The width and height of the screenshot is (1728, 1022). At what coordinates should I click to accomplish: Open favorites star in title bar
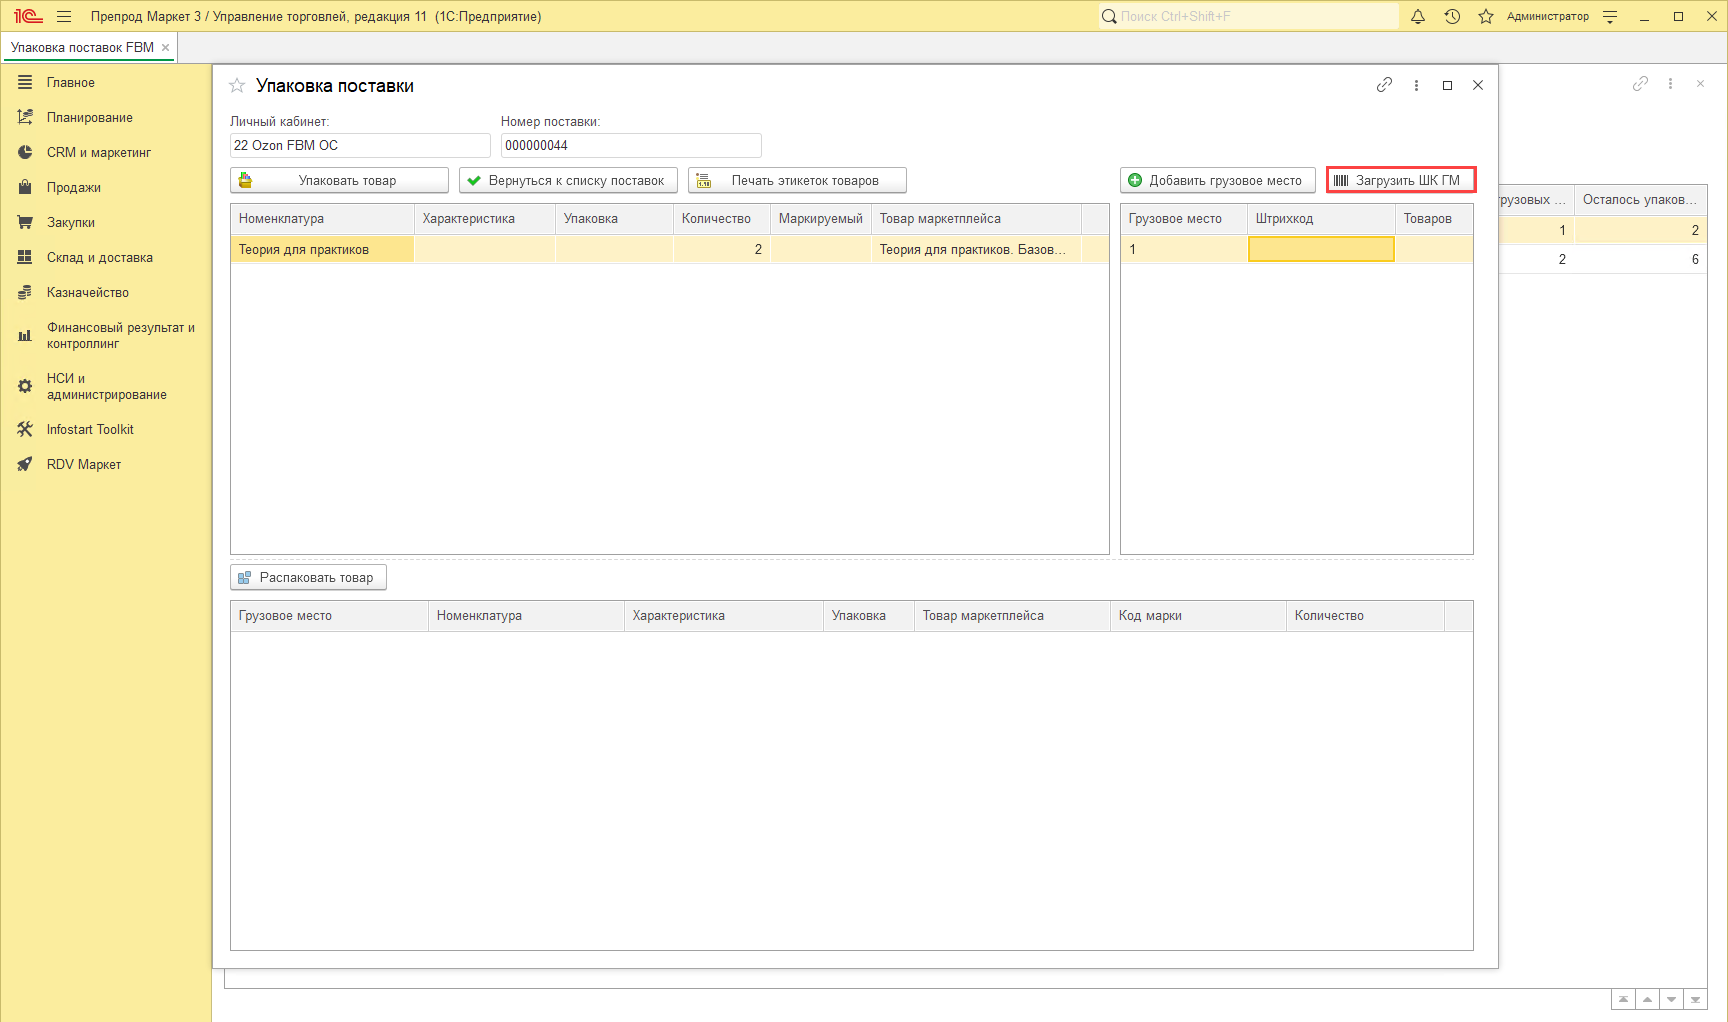click(x=1486, y=16)
